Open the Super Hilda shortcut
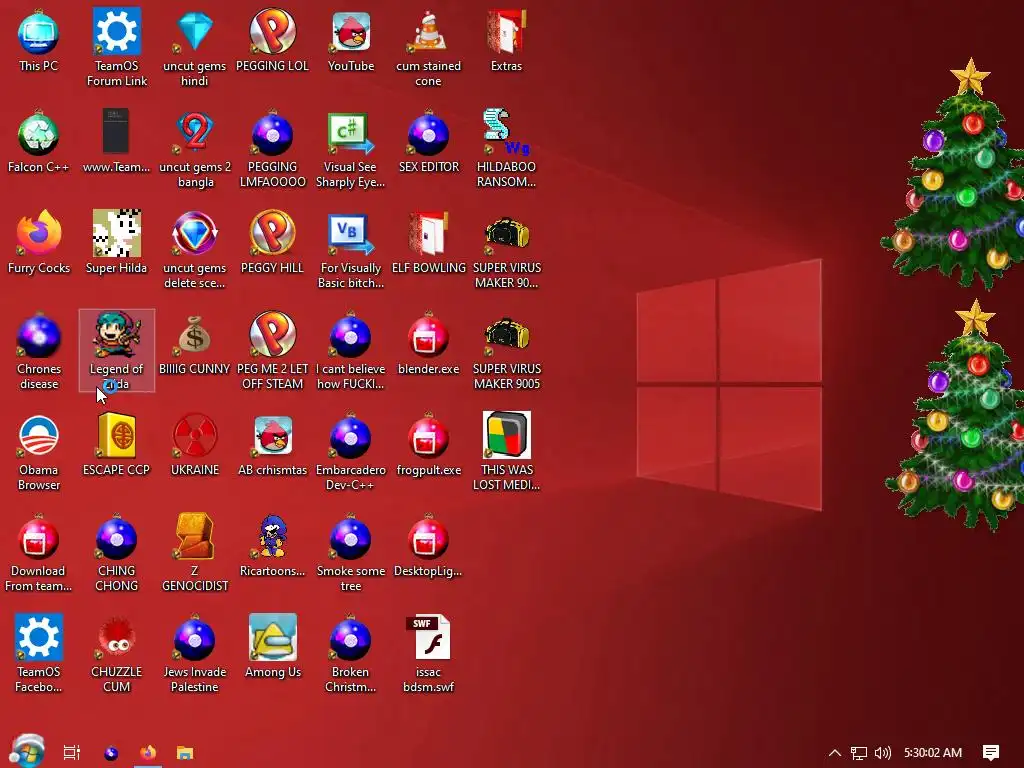Image resolution: width=1024 pixels, height=768 pixels. coord(116,243)
